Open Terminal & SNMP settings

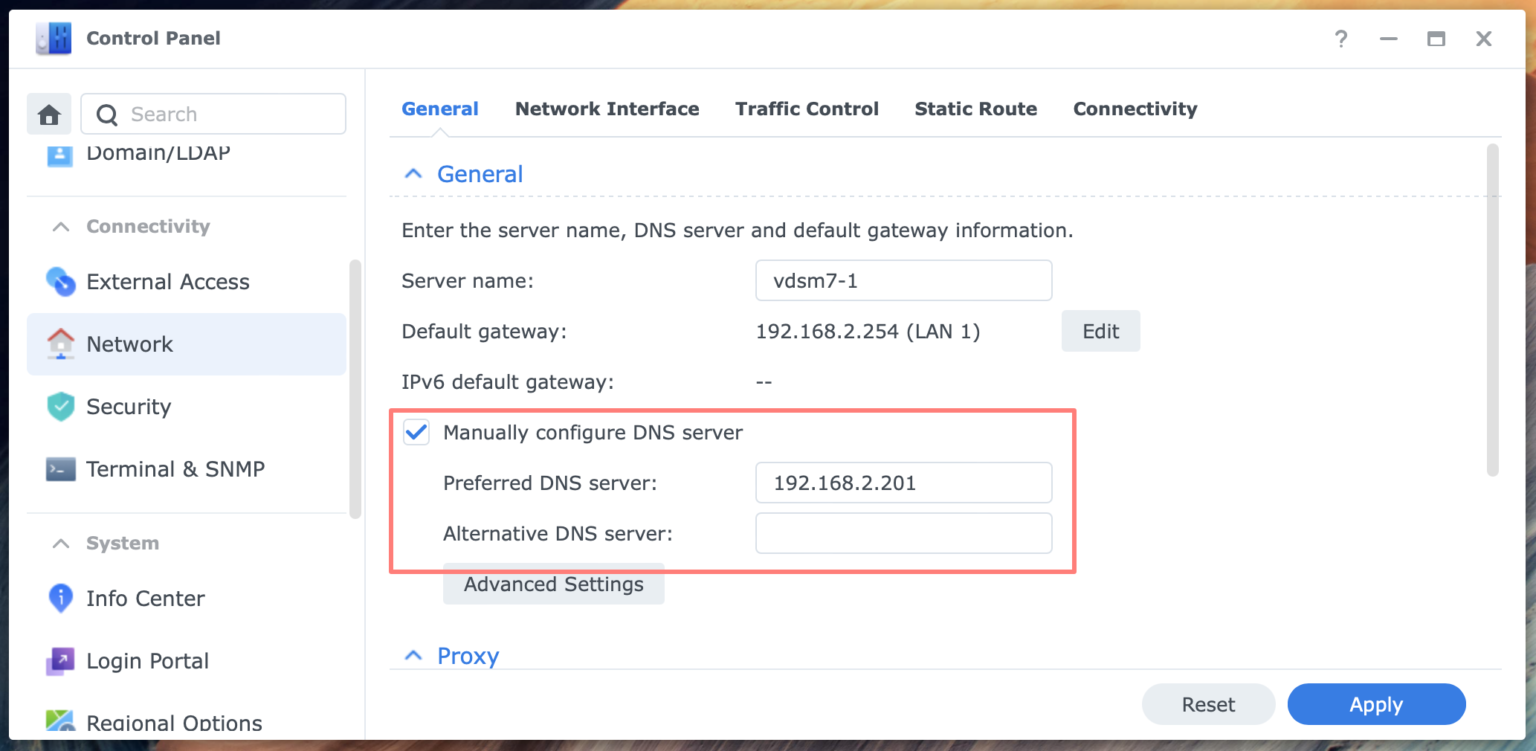coord(176,468)
